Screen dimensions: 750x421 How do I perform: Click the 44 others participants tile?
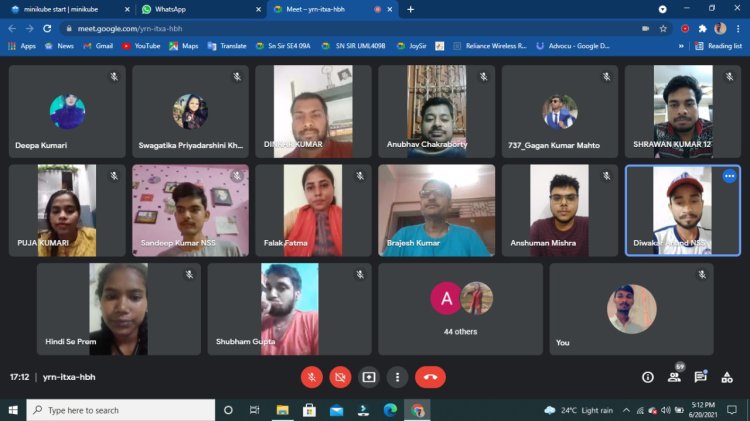pyautogui.click(x=460, y=309)
